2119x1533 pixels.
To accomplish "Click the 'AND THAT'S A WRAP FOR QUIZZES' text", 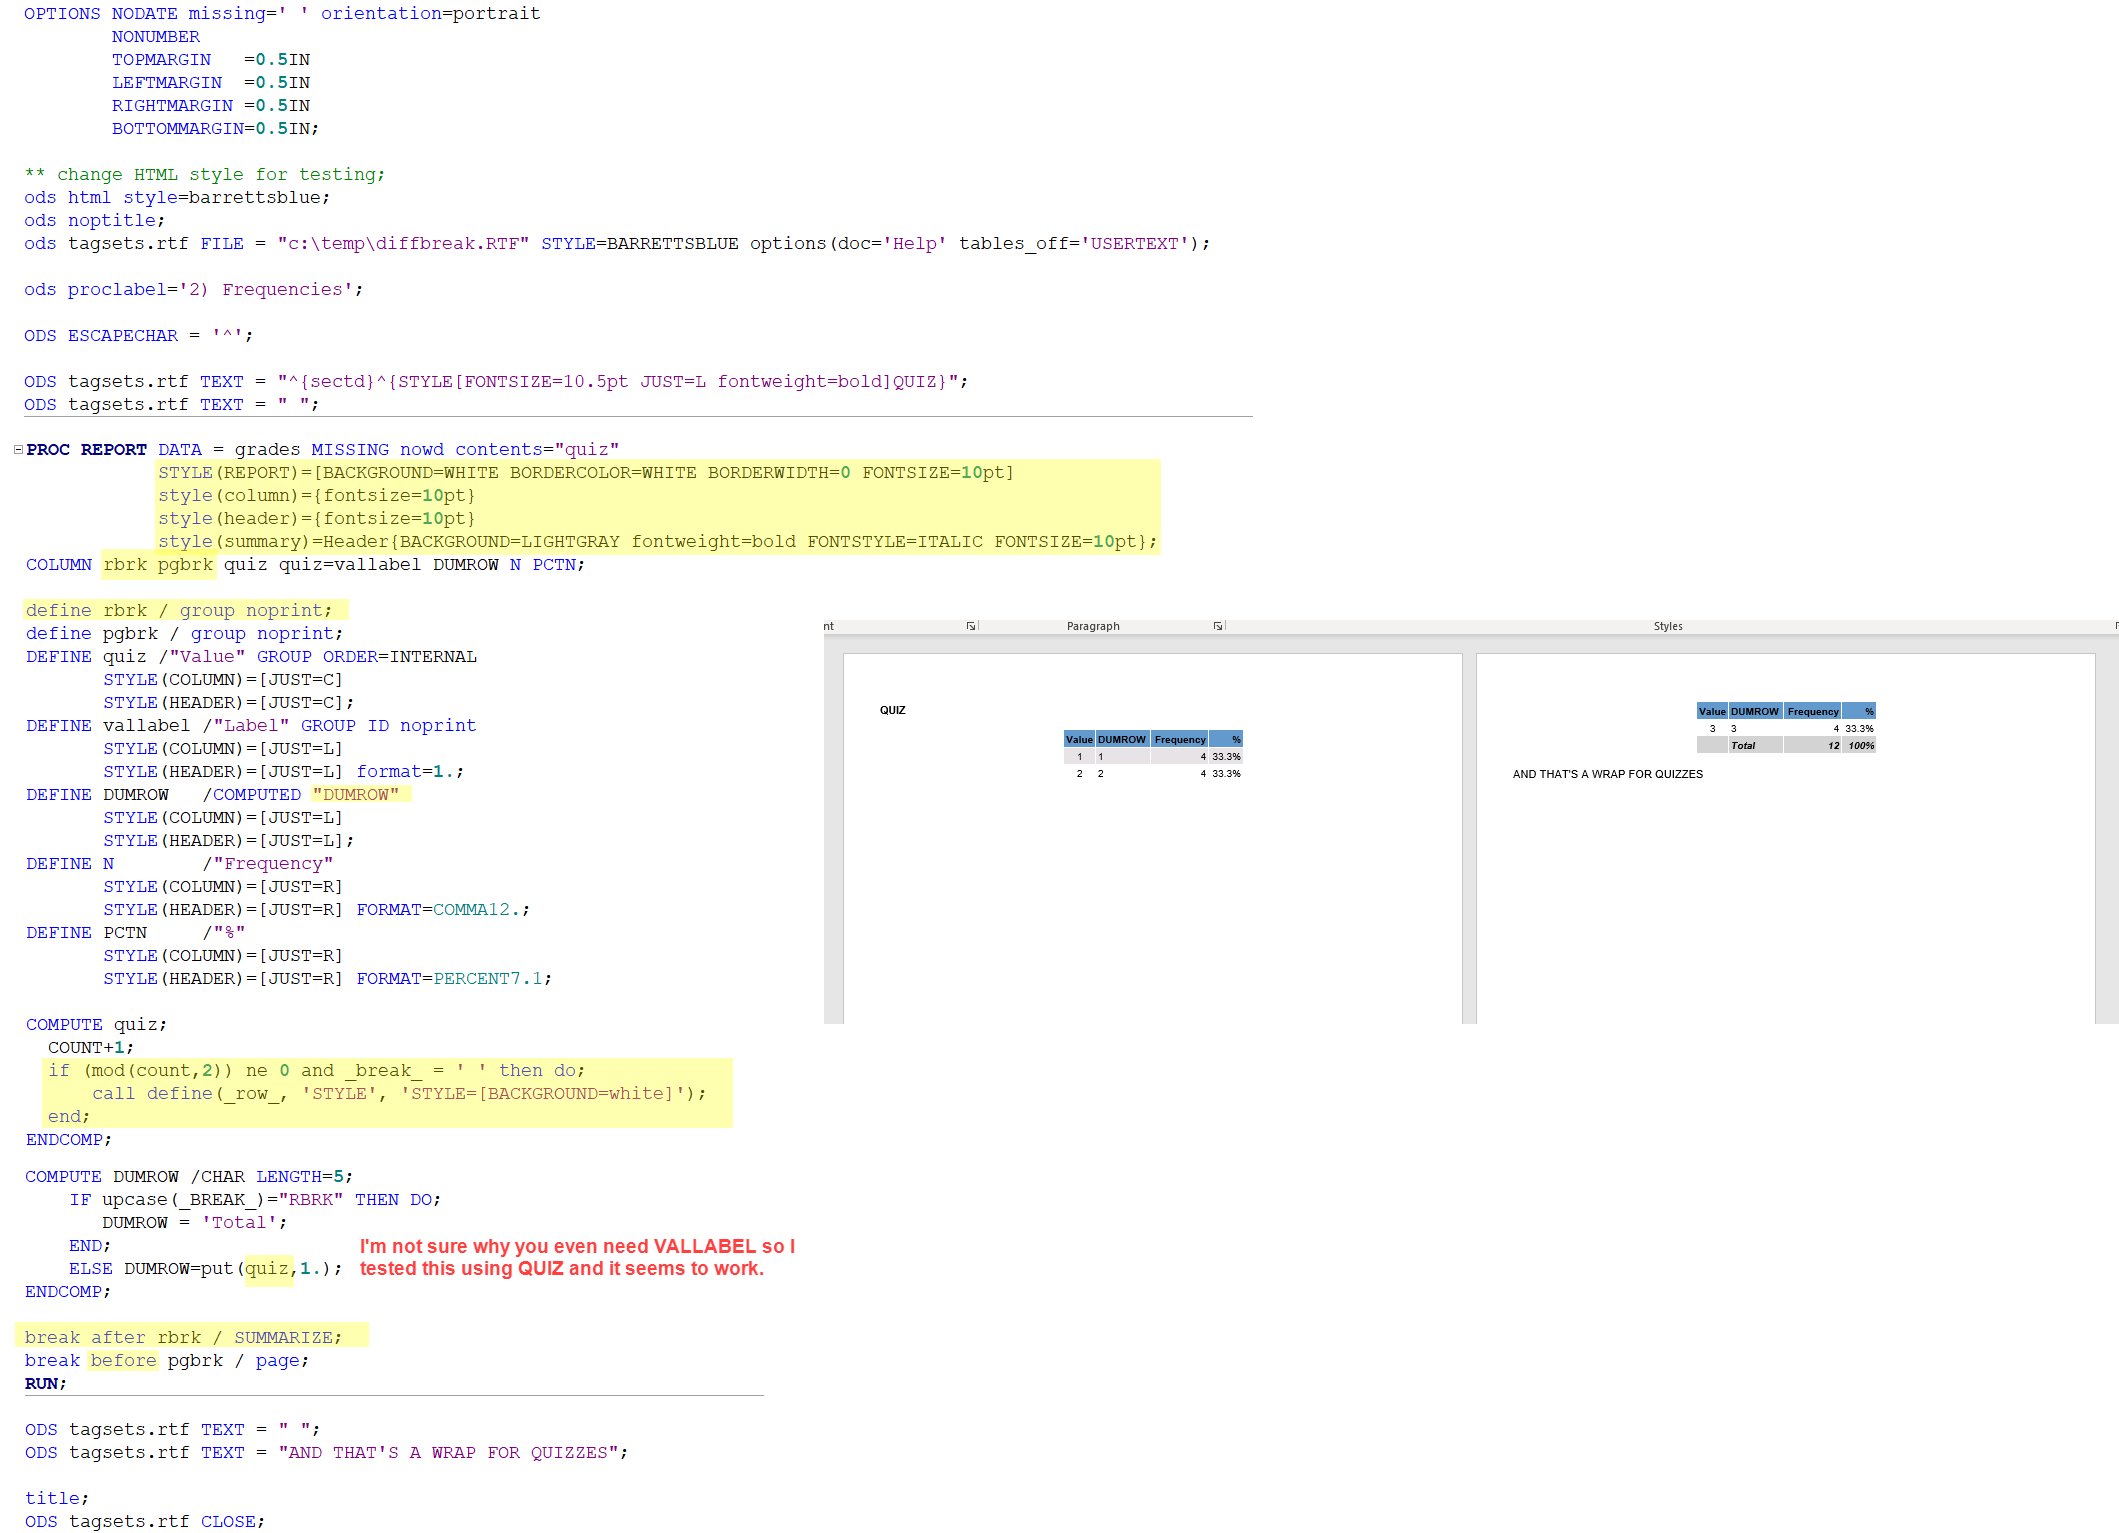I will pos(1607,774).
